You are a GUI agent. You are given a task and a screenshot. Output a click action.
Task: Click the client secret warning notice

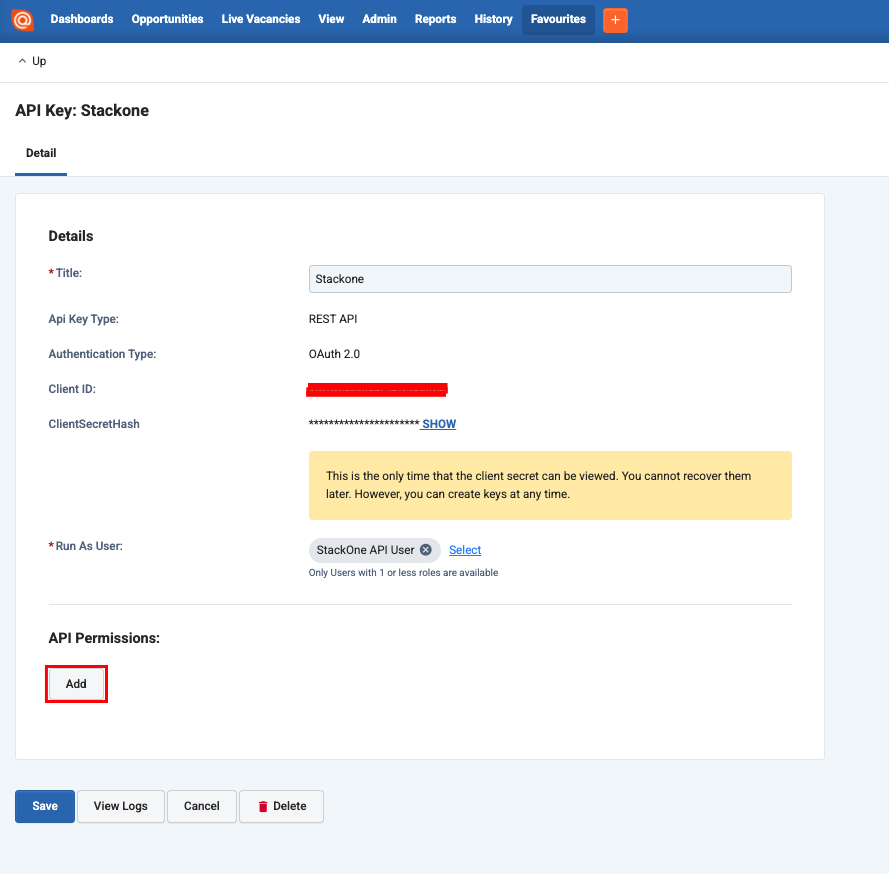tap(550, 485)
